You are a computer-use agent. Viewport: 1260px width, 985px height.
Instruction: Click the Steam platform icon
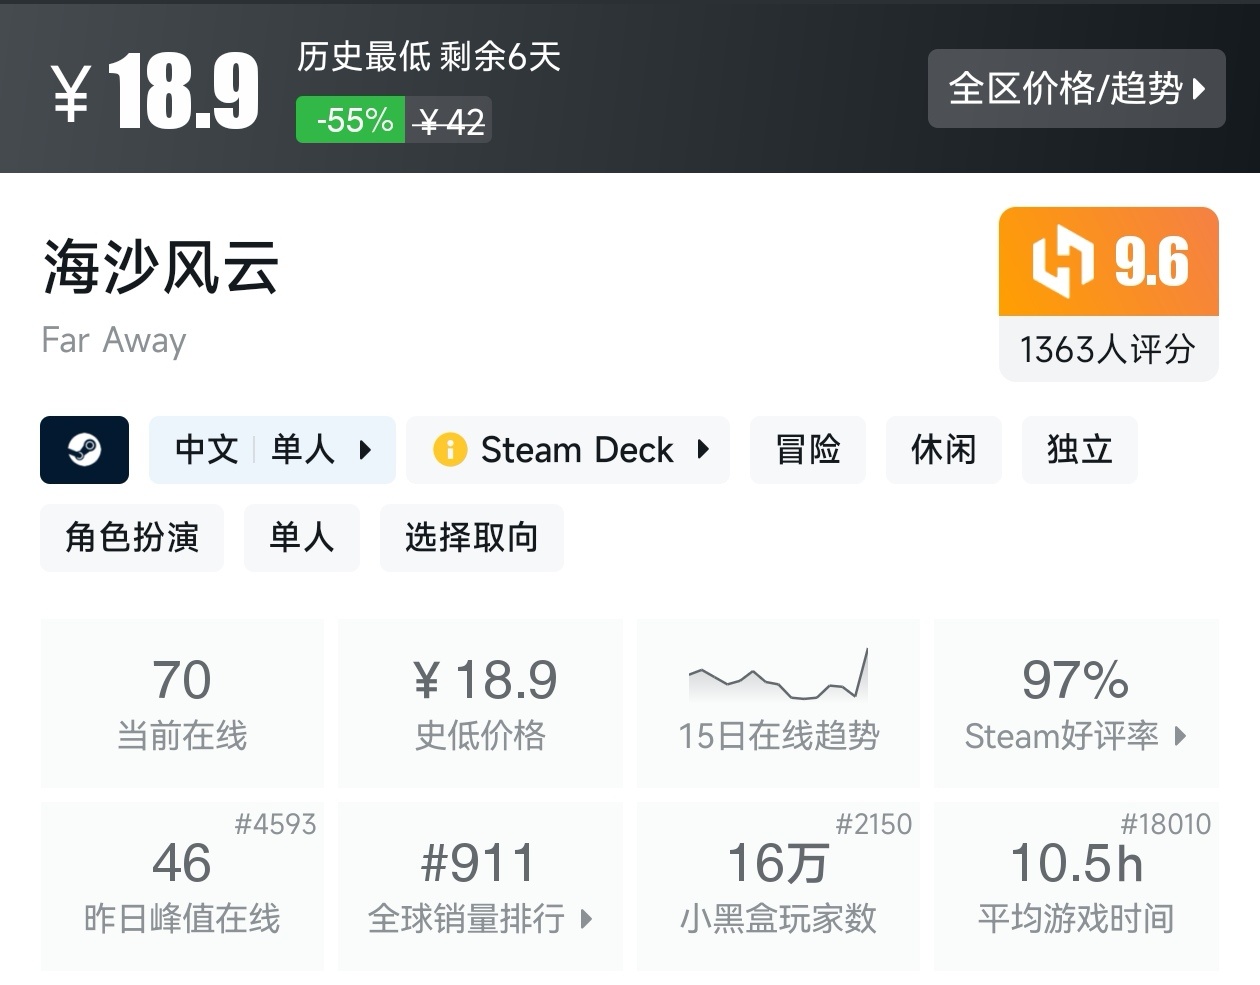pyautogui.click(x=84, y=450)
